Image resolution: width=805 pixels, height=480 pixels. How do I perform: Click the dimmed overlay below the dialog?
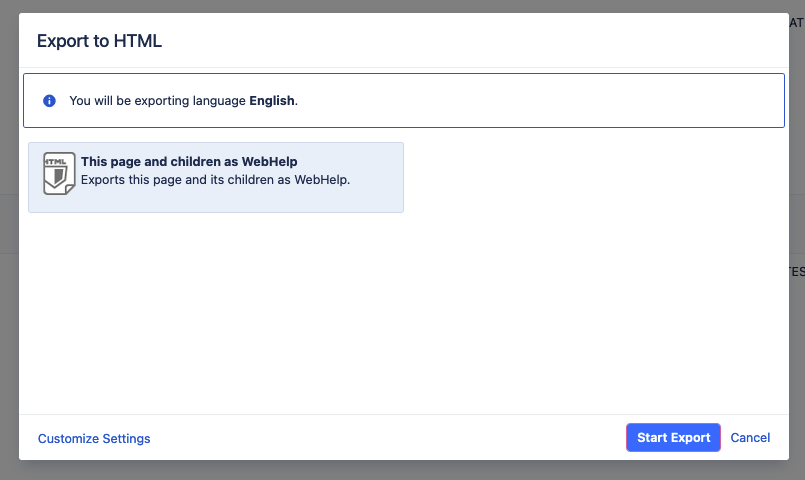coord(400,470)
